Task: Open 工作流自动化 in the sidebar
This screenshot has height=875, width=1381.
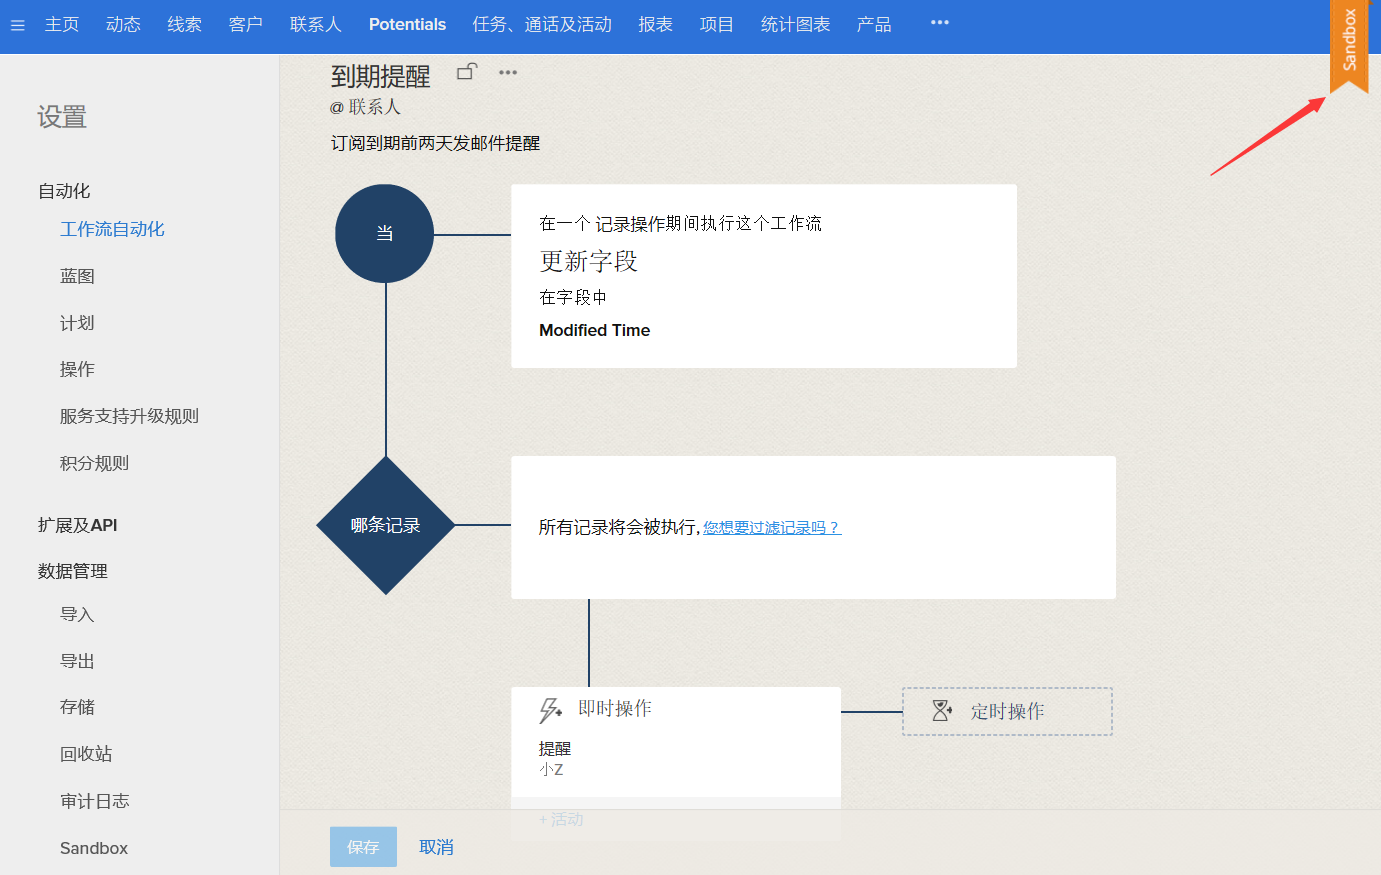Action: (x=112, y=229)
